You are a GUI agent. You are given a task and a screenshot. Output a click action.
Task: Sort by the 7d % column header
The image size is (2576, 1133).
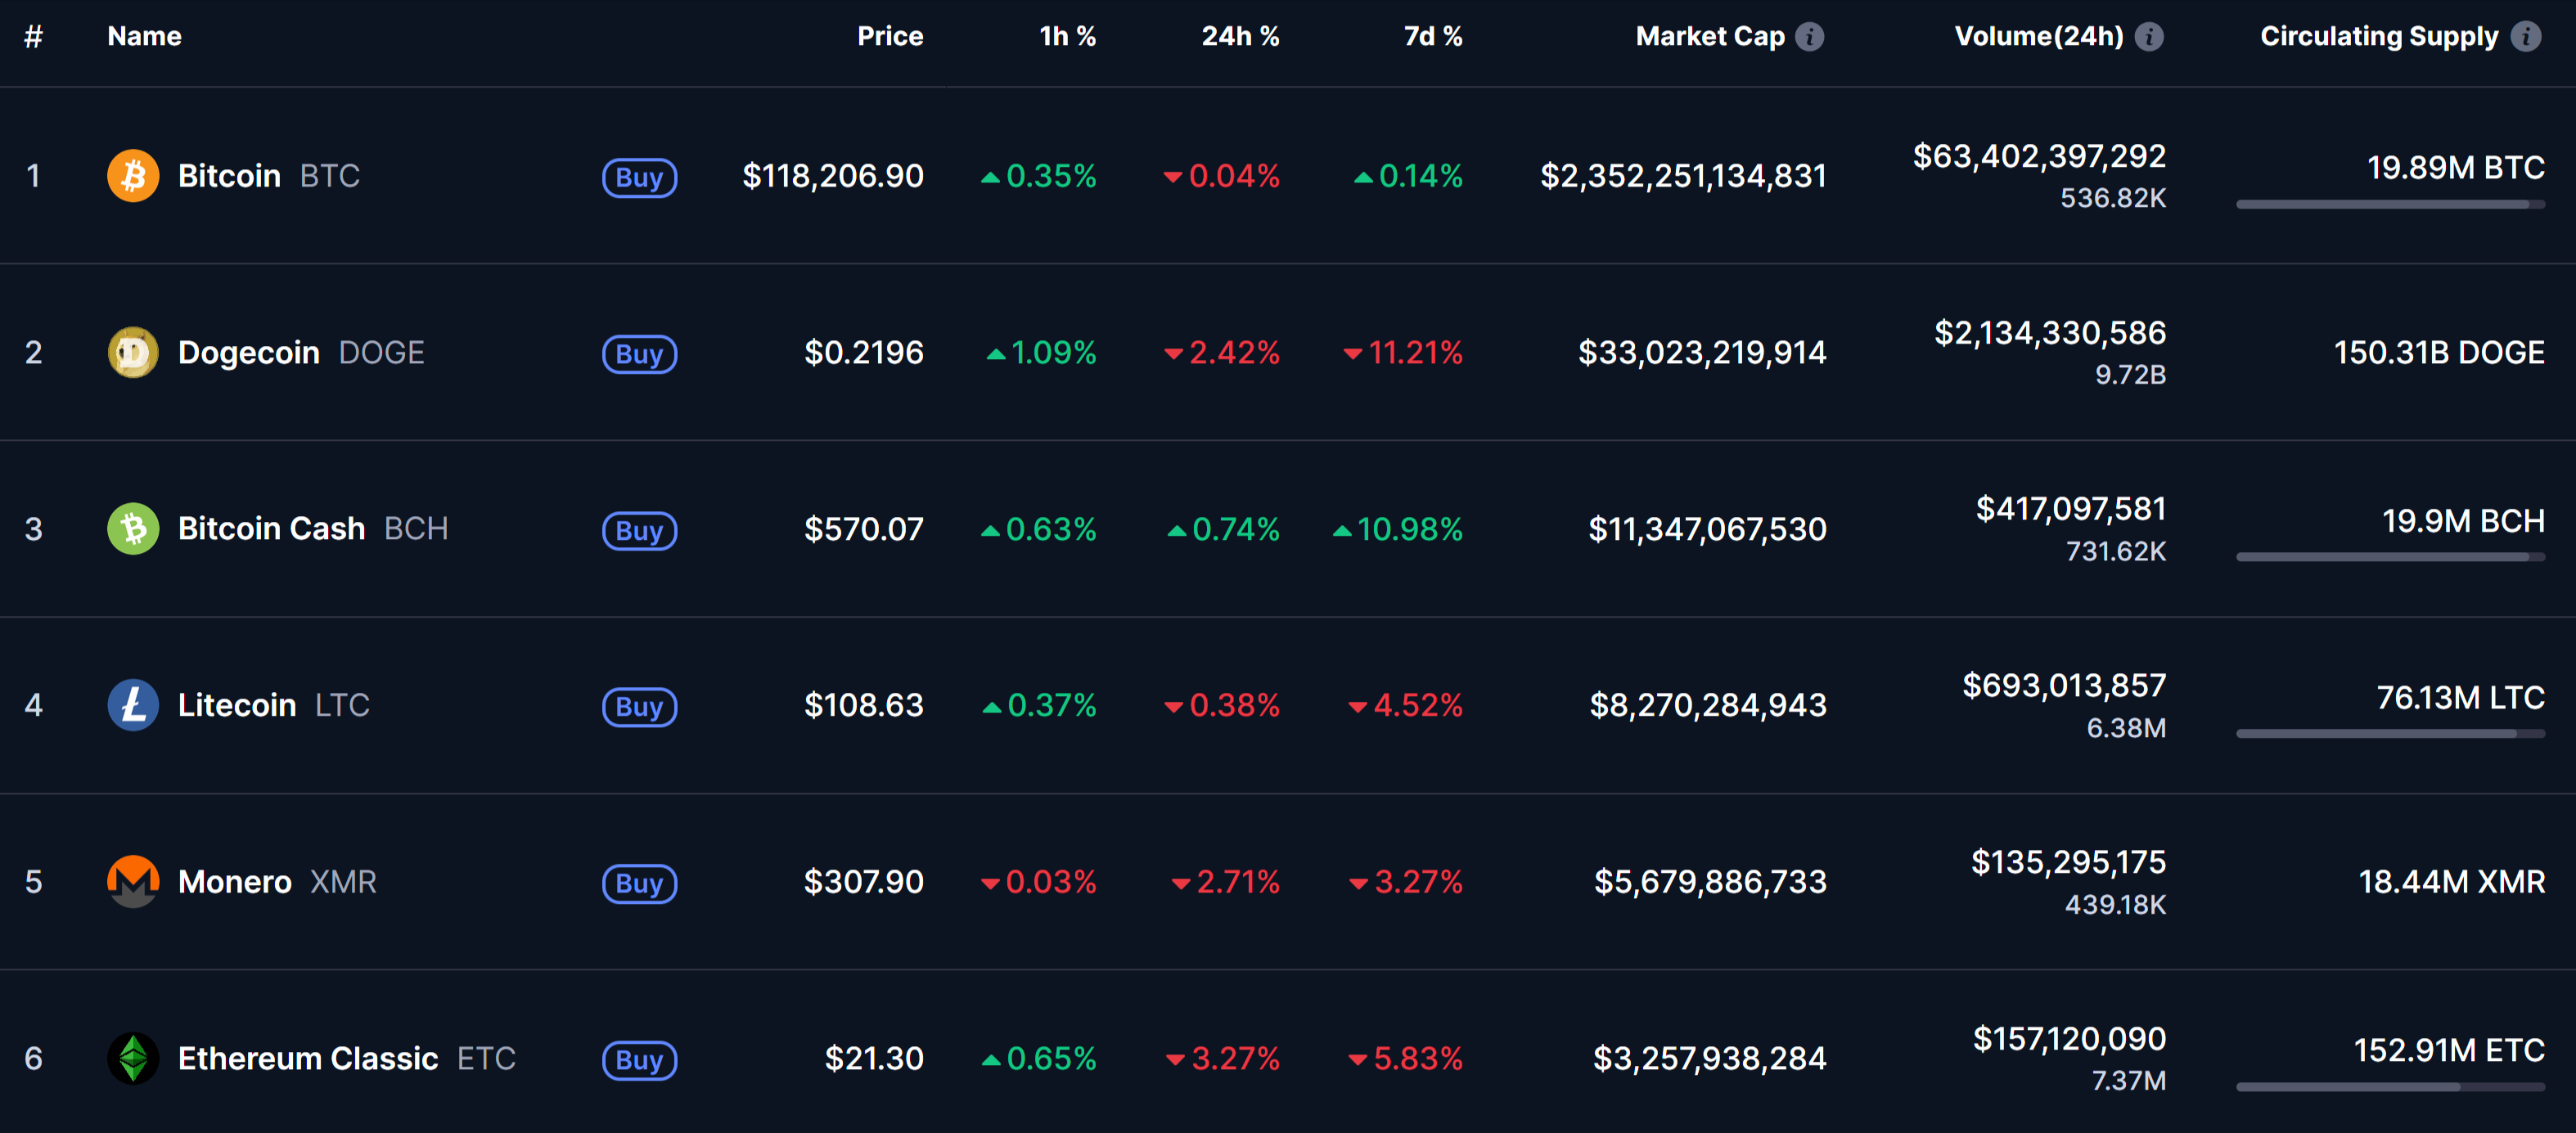pos(1433,37)
